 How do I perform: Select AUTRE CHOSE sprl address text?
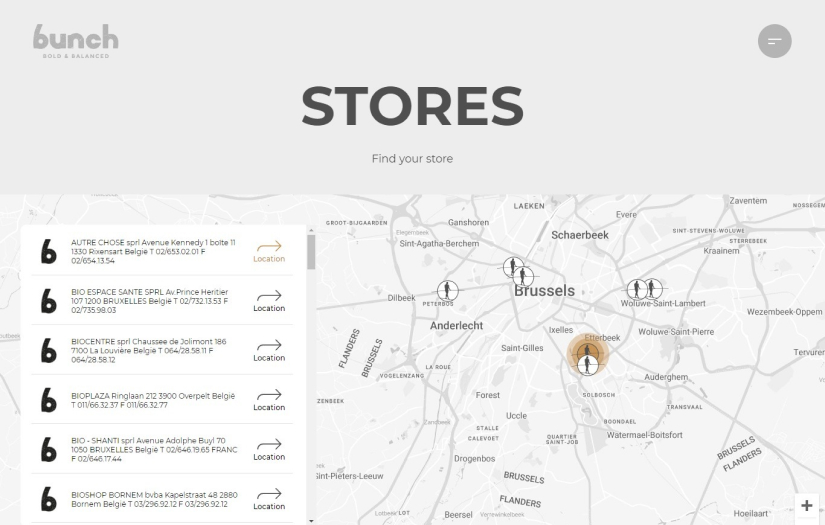coord(154,251)
